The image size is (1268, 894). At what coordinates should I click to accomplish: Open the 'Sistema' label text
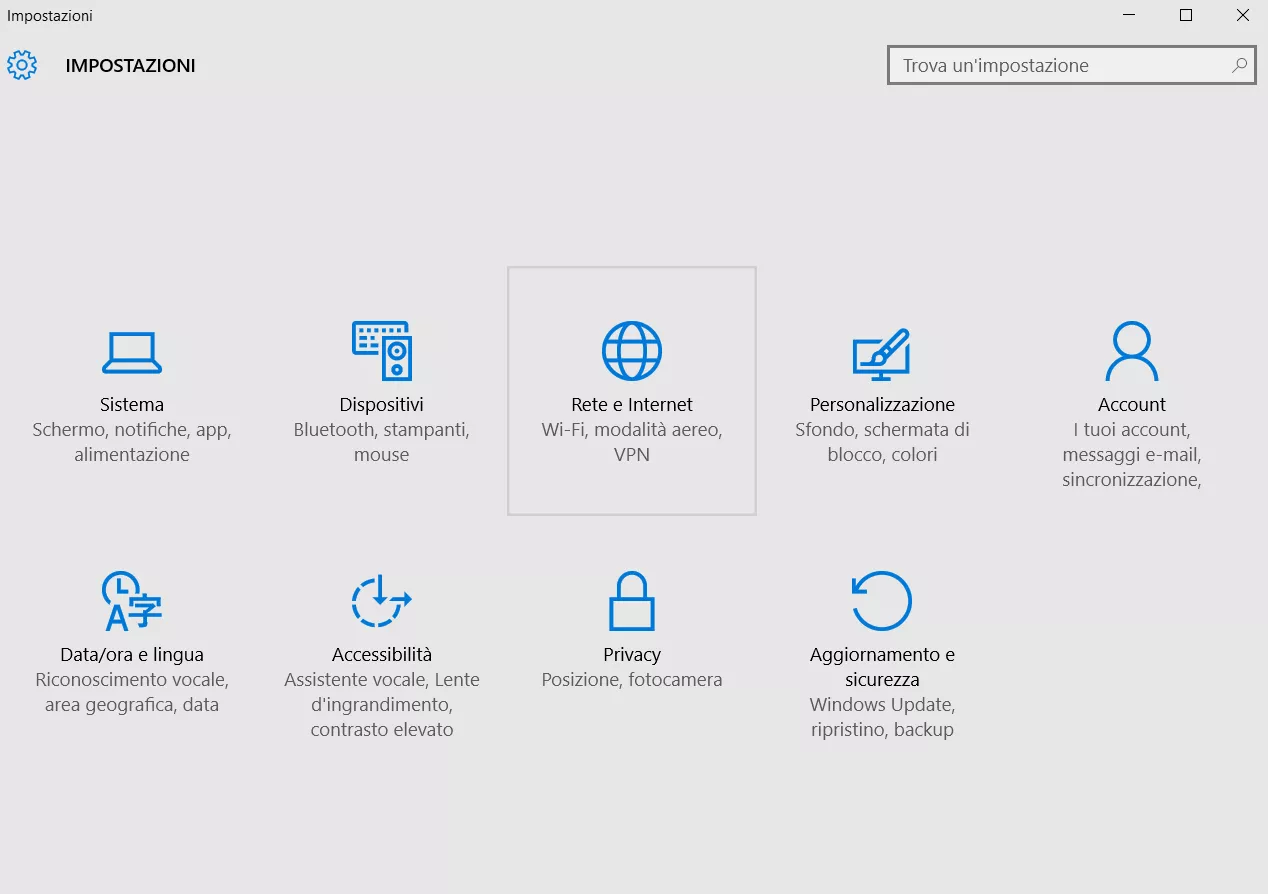point(131,405)
